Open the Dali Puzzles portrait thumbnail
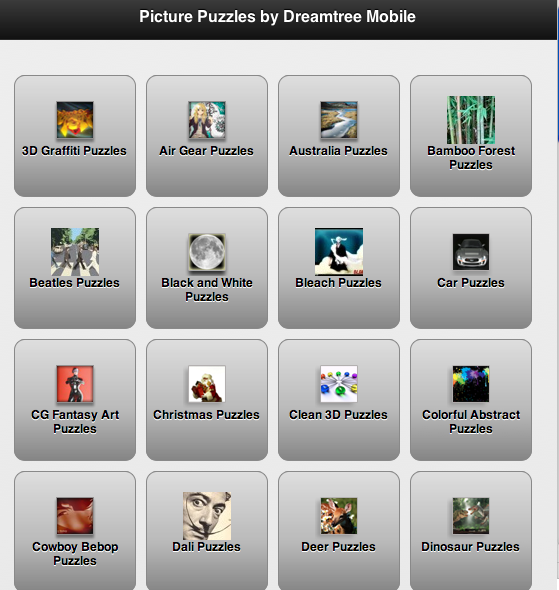 (207, 516)
